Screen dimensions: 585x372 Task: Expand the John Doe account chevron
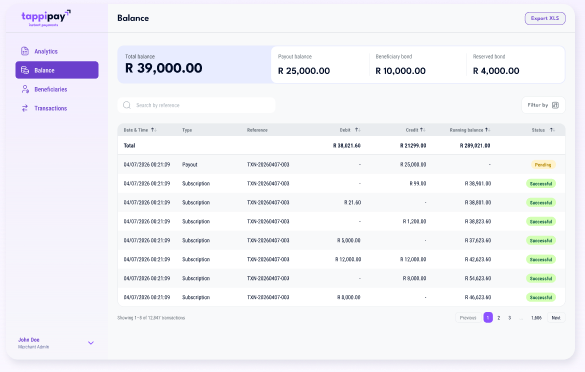click(x=91, y=343)
